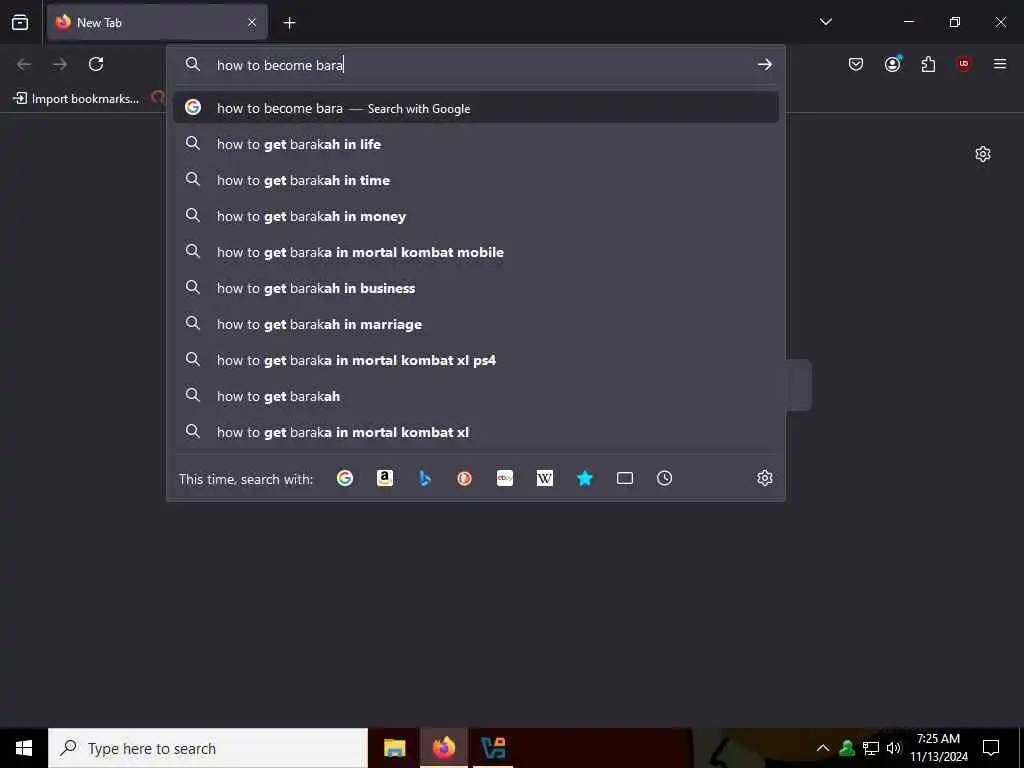
Task: Close the New Tab tab
Action: (x=252, y=22)
